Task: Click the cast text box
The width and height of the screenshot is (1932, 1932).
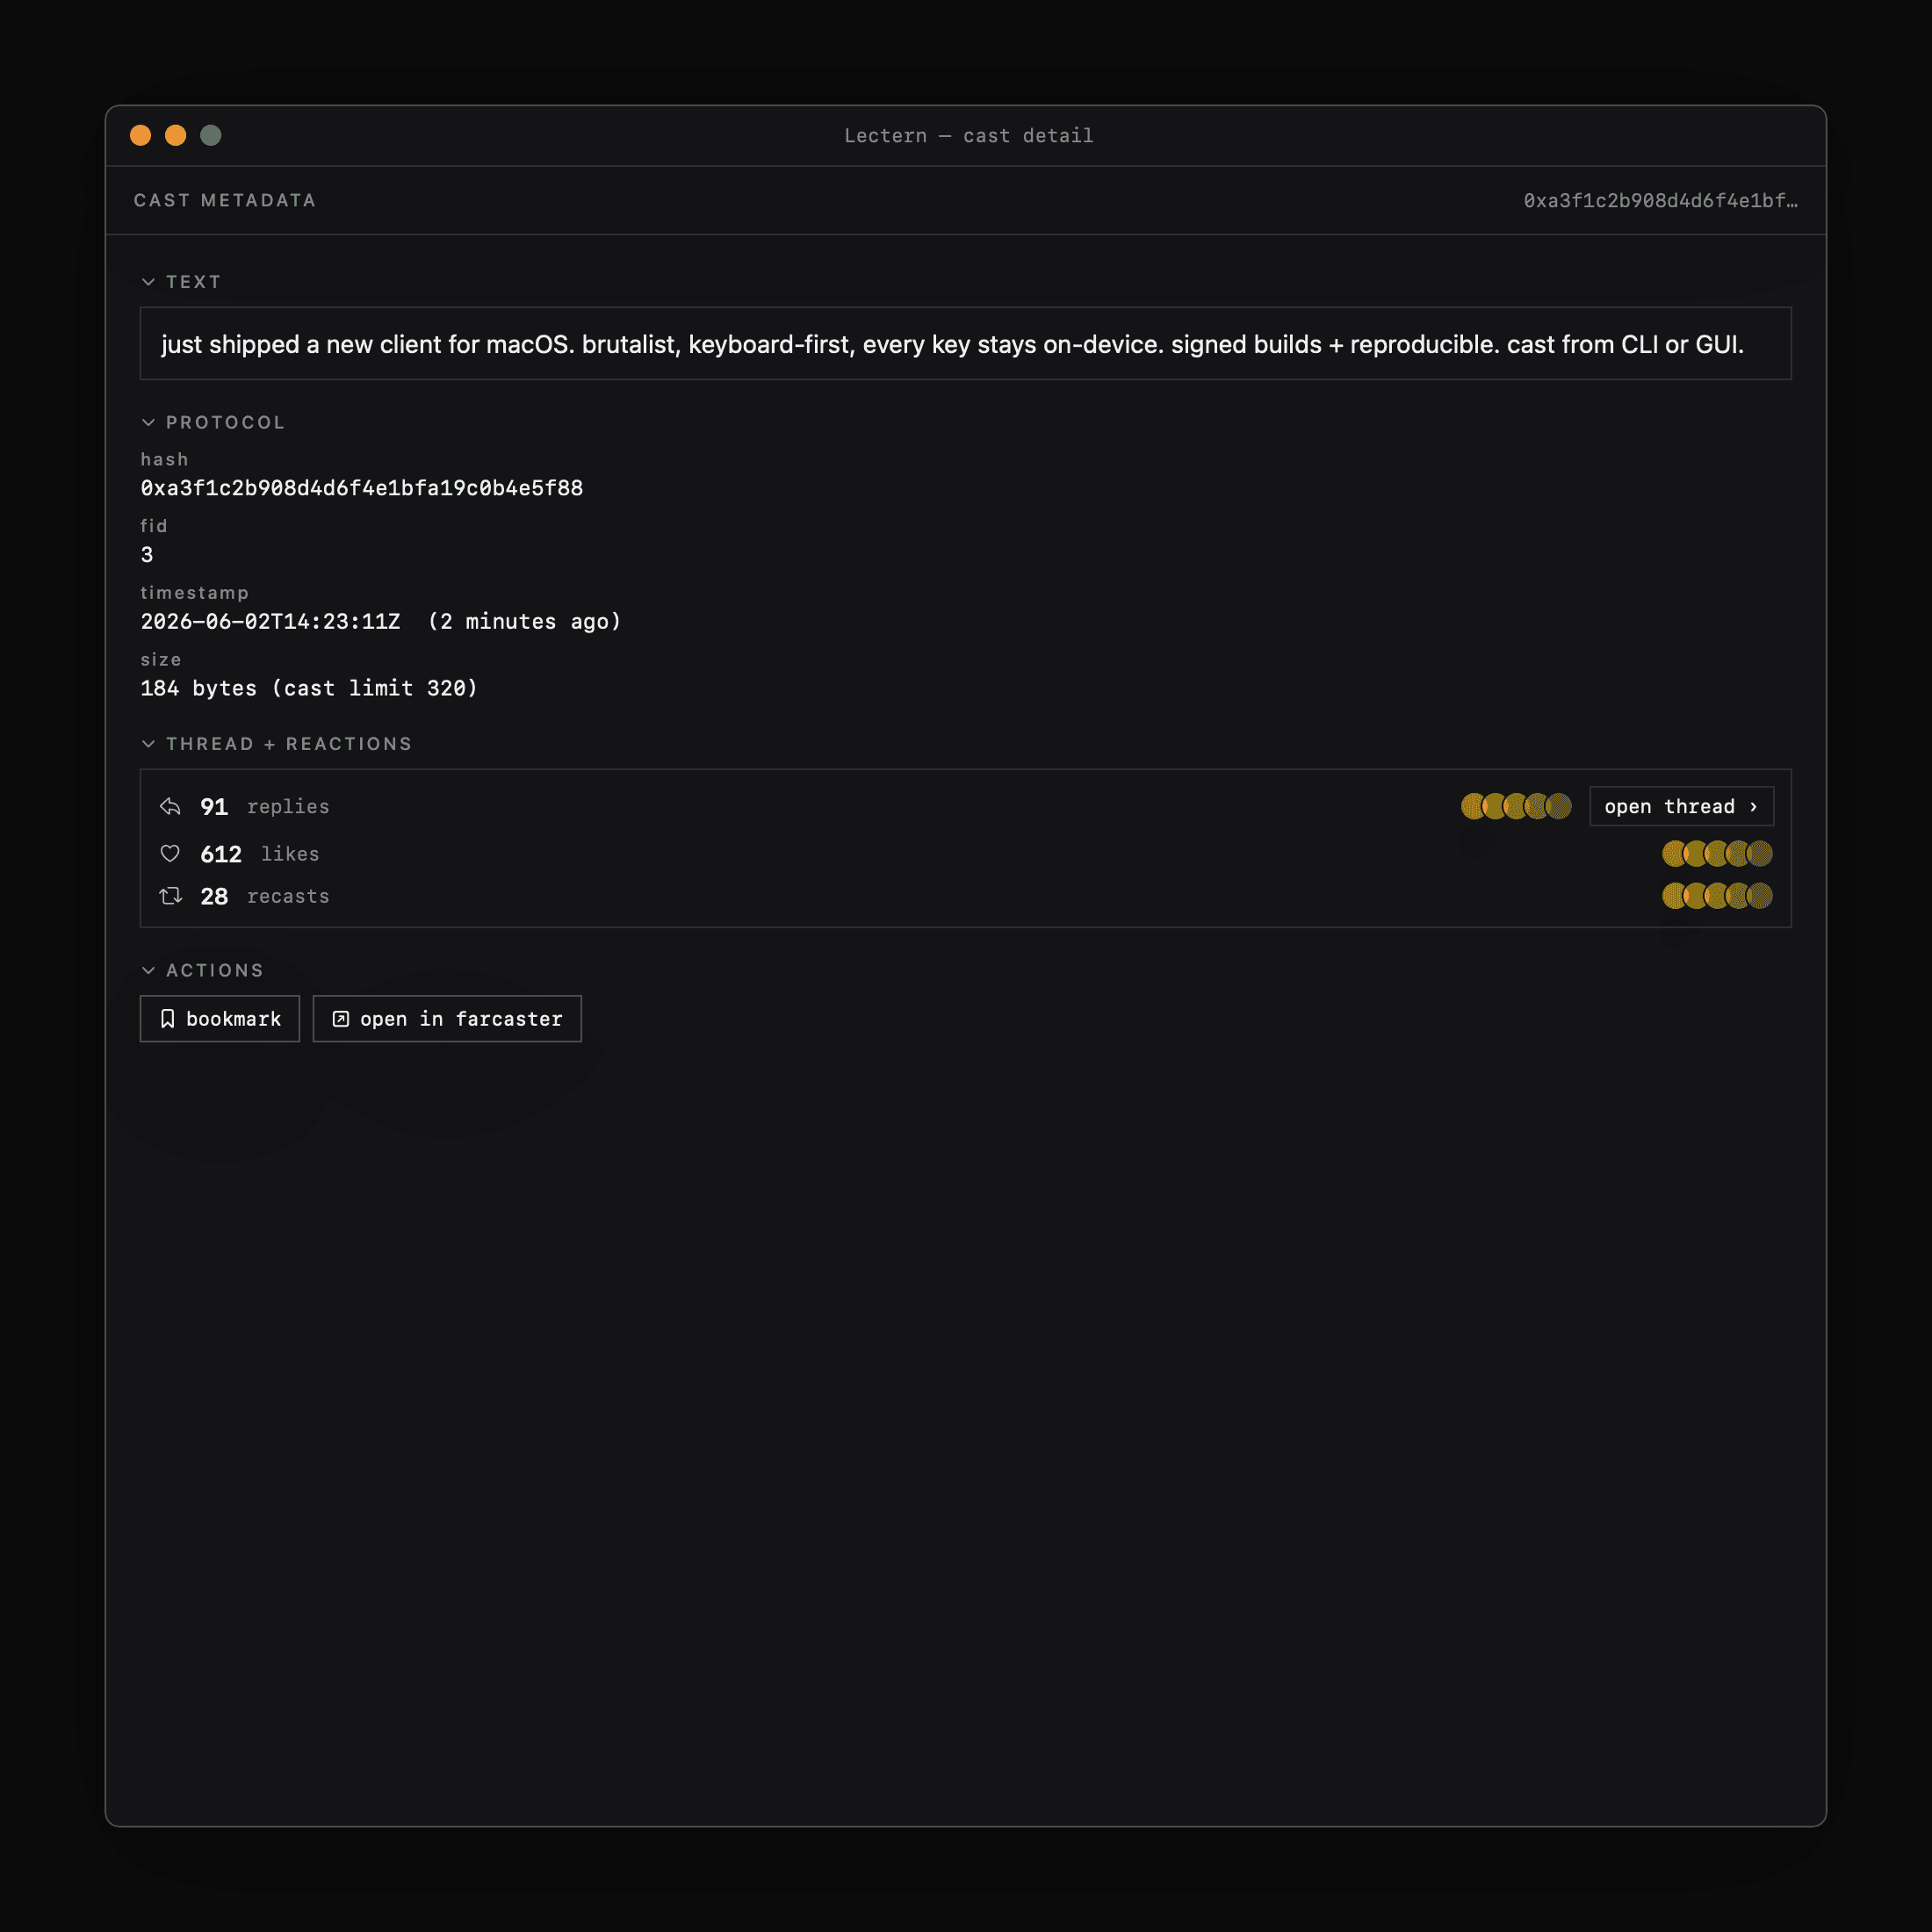Action: point(965,343)
